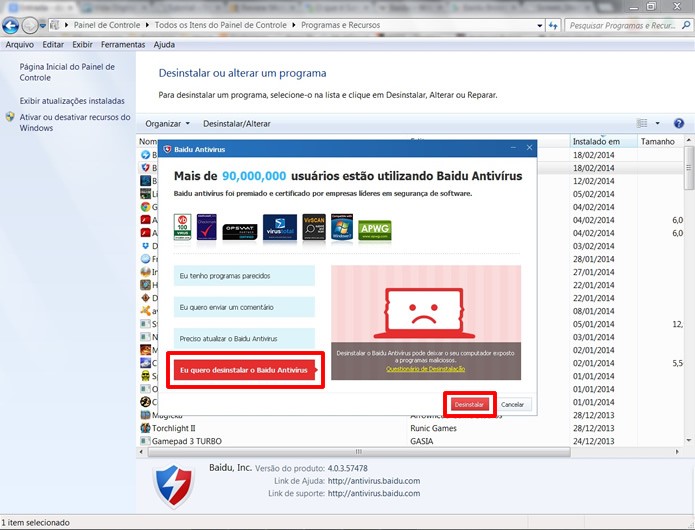This screenshot has height=530, width=695.
Task: Select Eu quero desinstalar o Baidu Antivírus
Action: 245,370
